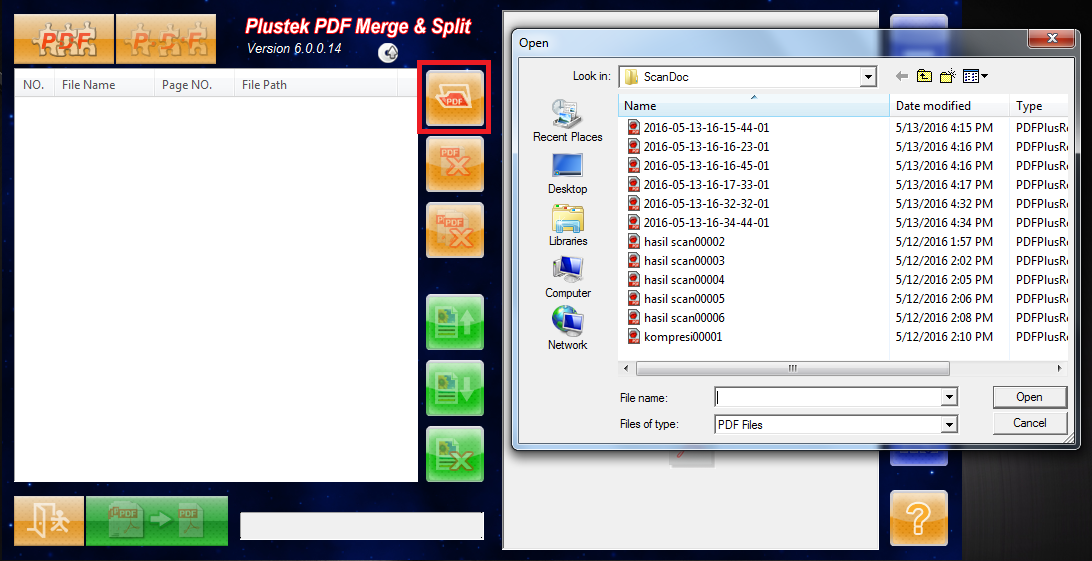Click the Exit button with running figure
The image size is (1092, 561).
coord(49,521)
